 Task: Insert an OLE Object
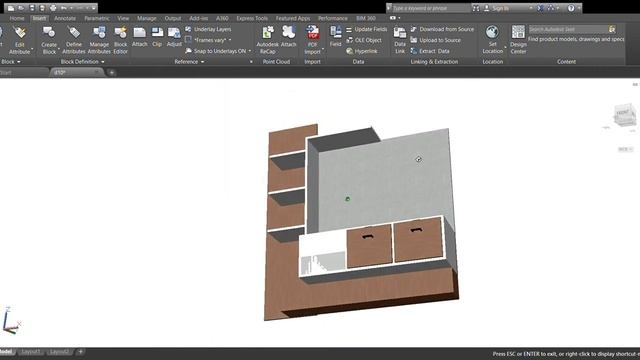[364, 40]
